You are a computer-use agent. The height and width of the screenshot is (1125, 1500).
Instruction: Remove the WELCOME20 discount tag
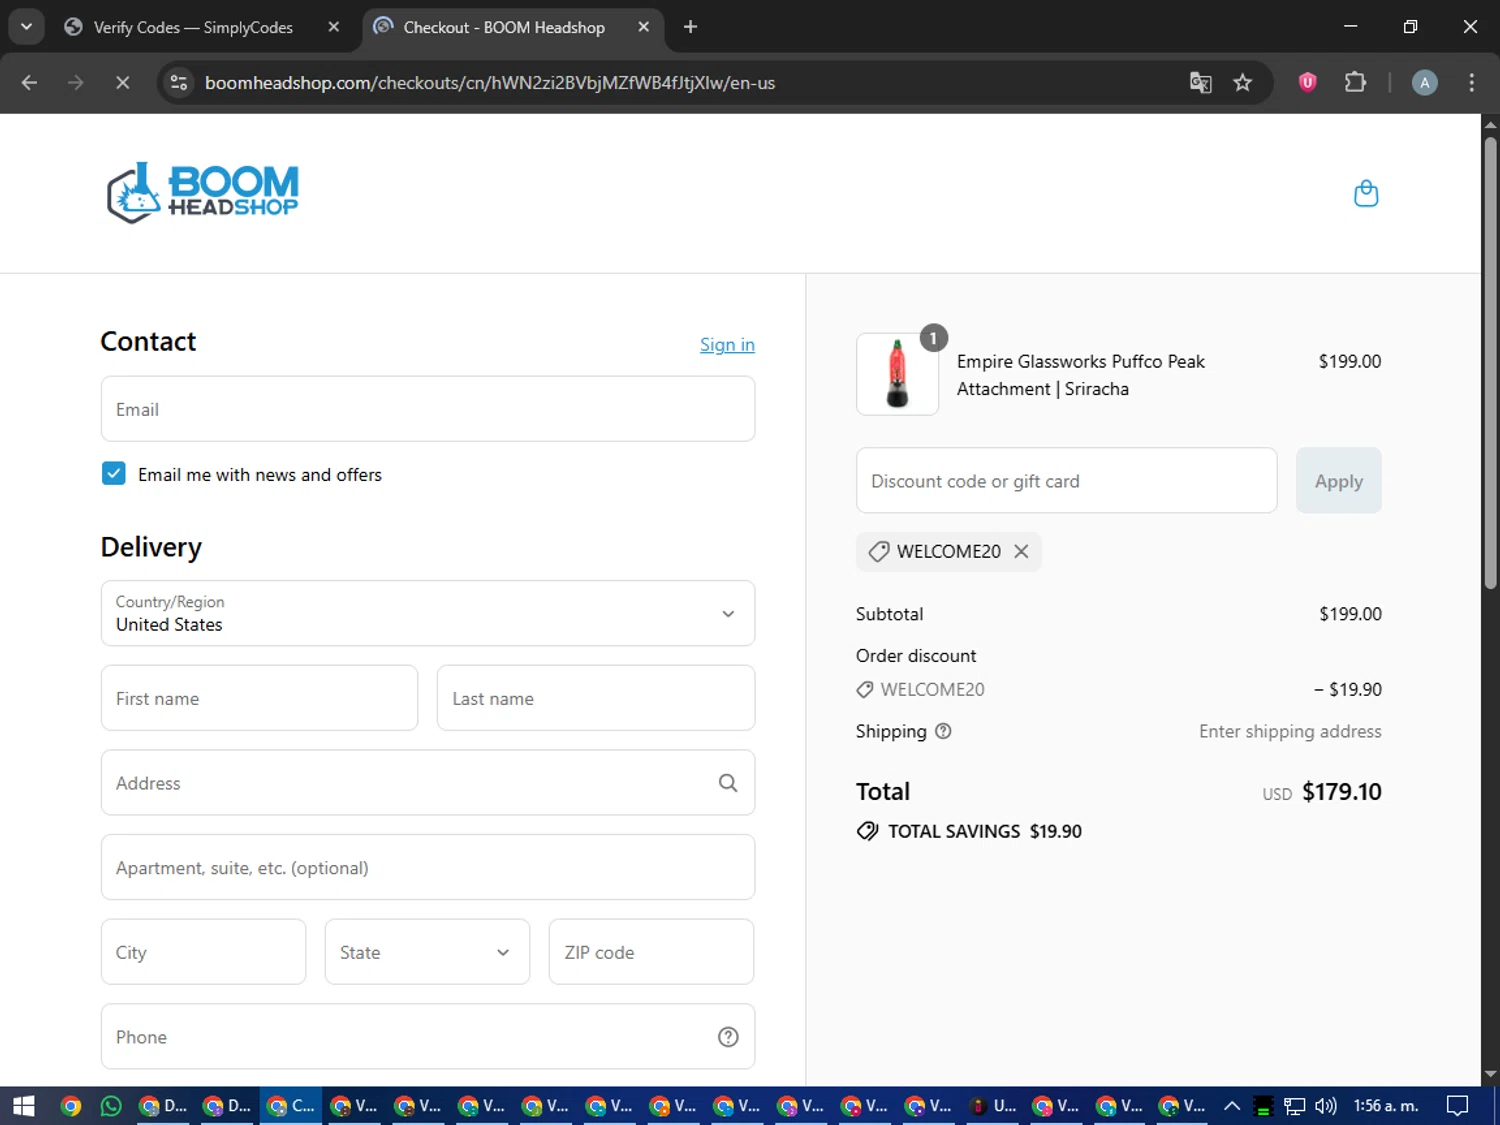tap(1021, 551)
